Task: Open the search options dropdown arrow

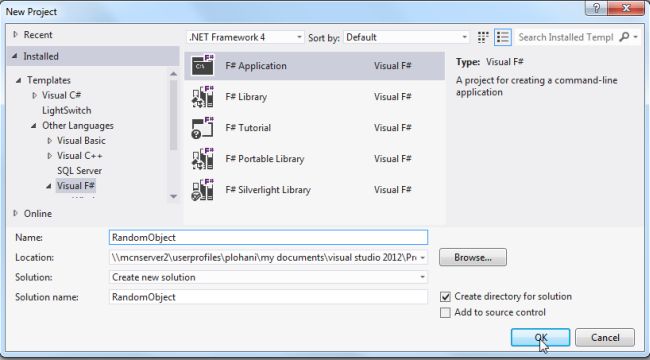Action: point(635,37)
